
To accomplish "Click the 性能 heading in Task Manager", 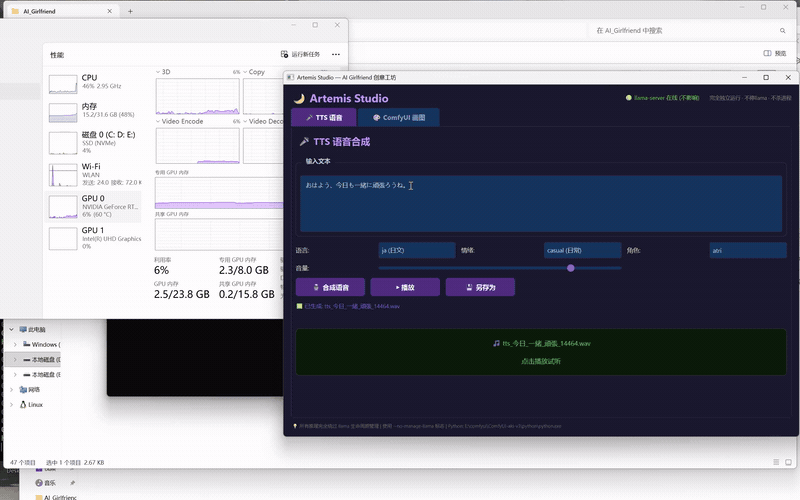I will coord(57,55).
